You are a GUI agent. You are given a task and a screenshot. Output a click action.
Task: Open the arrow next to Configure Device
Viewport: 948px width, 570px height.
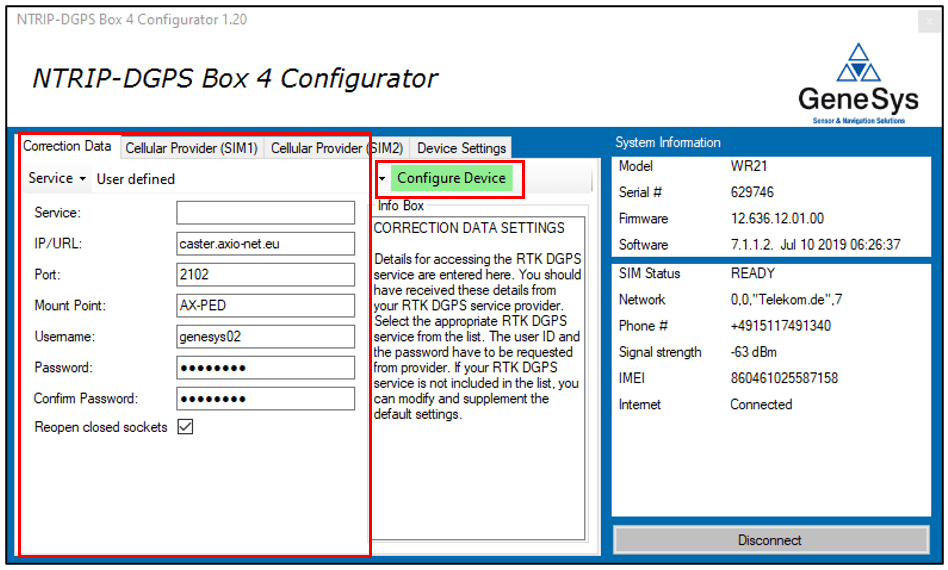[x=382, y=178]
